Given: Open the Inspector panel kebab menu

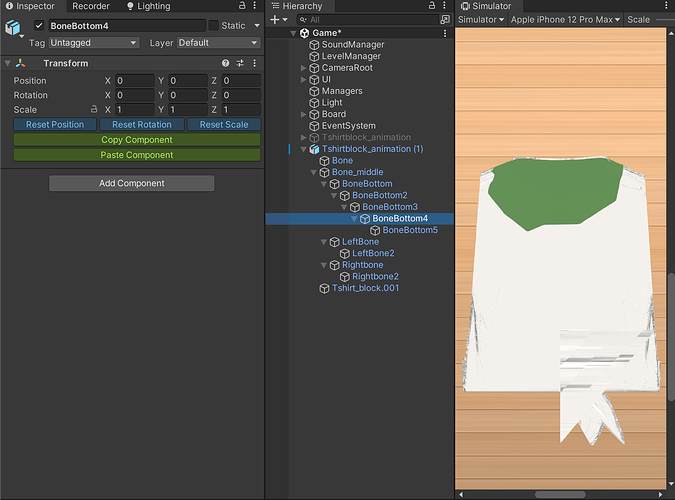Looking at the screenshot, I should point(254,6).
